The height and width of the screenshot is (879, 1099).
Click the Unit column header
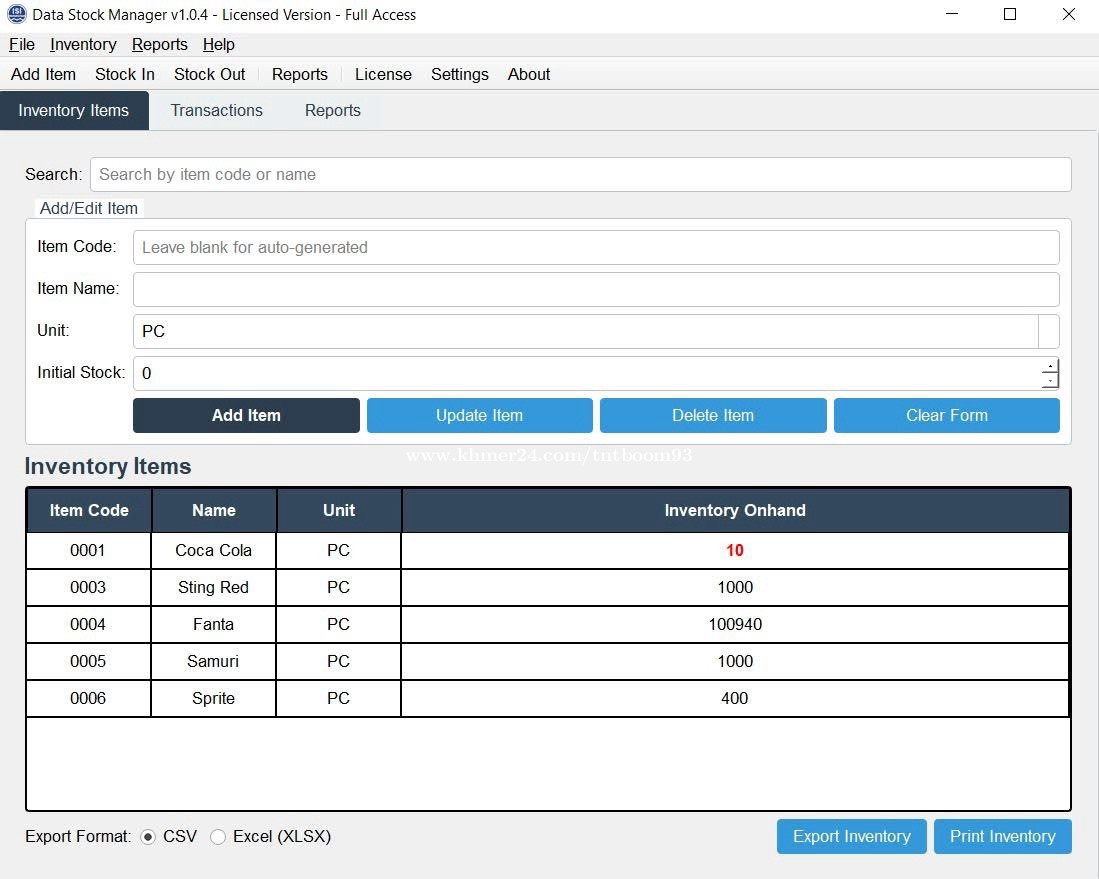point(339,510)
